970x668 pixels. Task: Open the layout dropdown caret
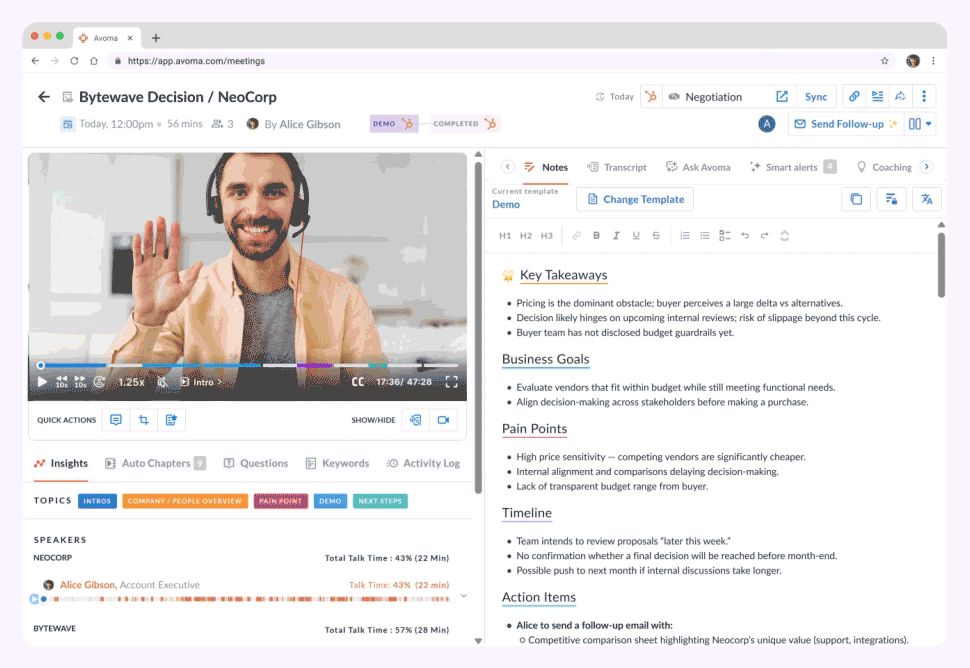[929, 124]
